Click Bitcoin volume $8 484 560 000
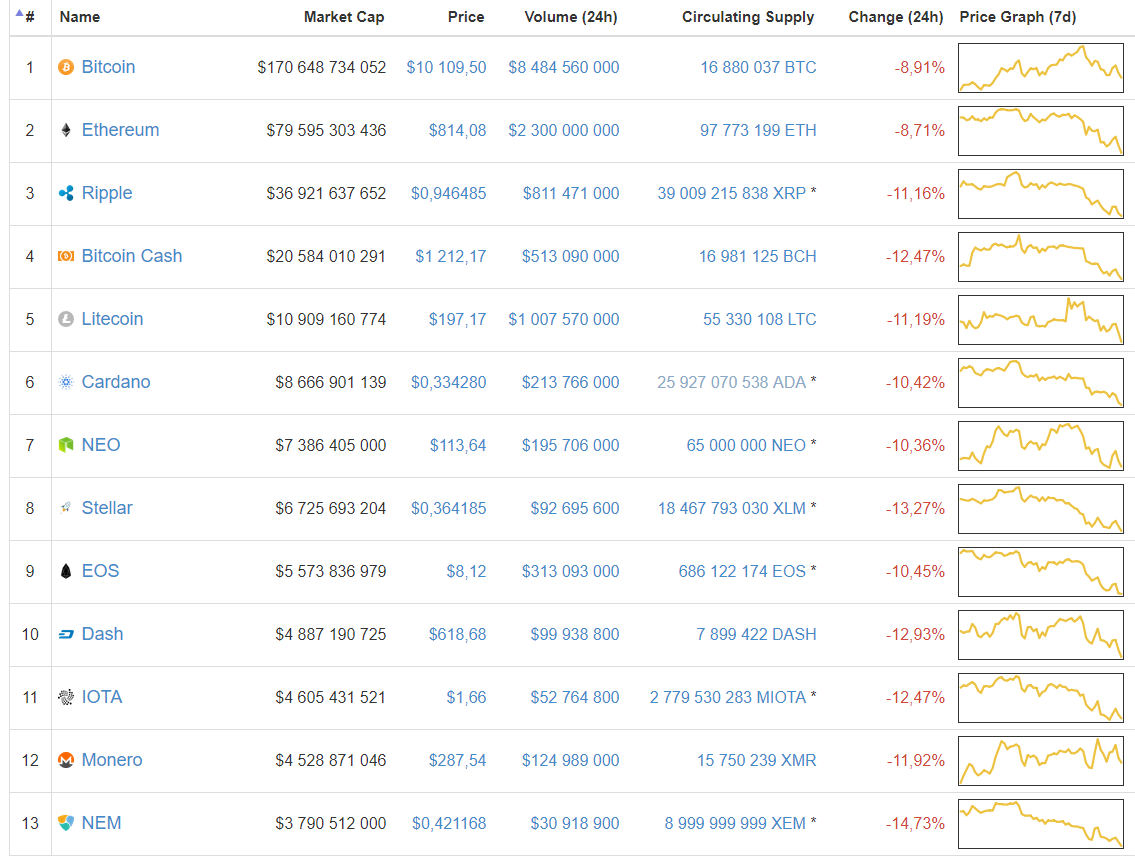1135x856 pixels. tap(564, 68)
